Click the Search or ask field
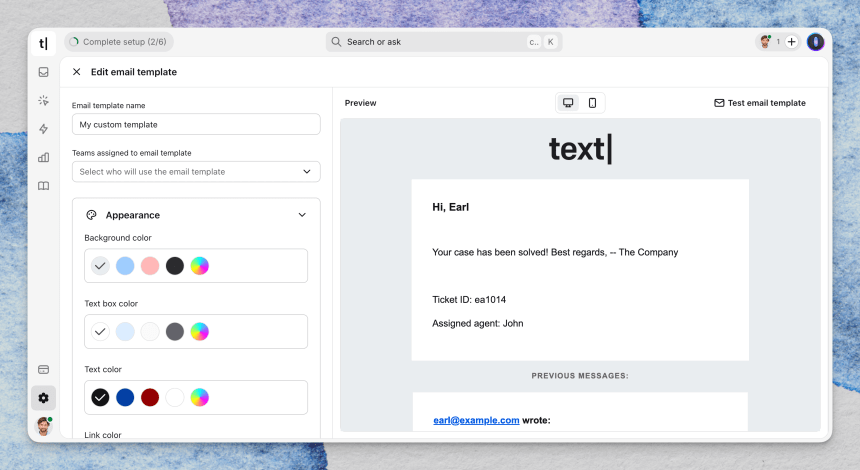Screen dimensions: 860x470 point(444,42)
